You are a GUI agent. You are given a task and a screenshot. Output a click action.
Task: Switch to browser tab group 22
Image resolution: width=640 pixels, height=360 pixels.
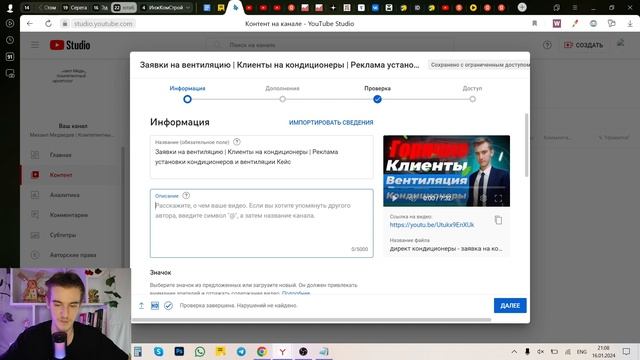point(124,7)
